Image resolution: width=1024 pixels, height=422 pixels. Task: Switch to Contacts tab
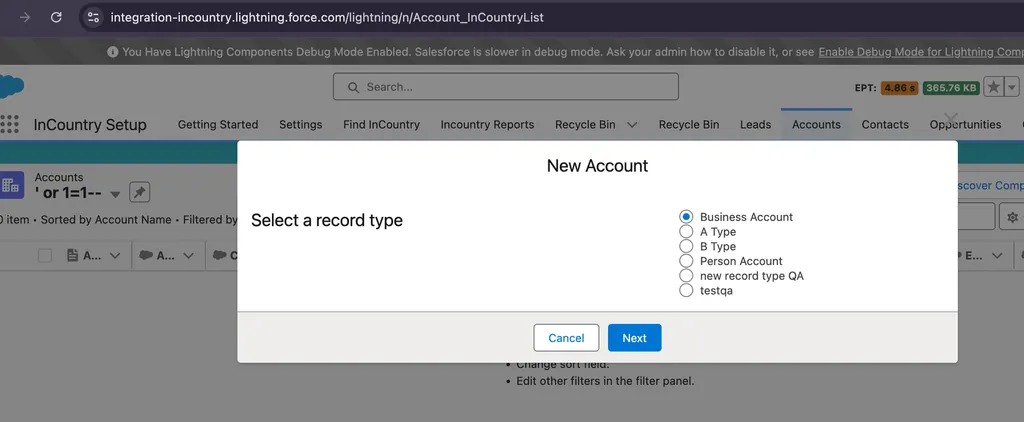pyautogui.click(x=885, y=124)
